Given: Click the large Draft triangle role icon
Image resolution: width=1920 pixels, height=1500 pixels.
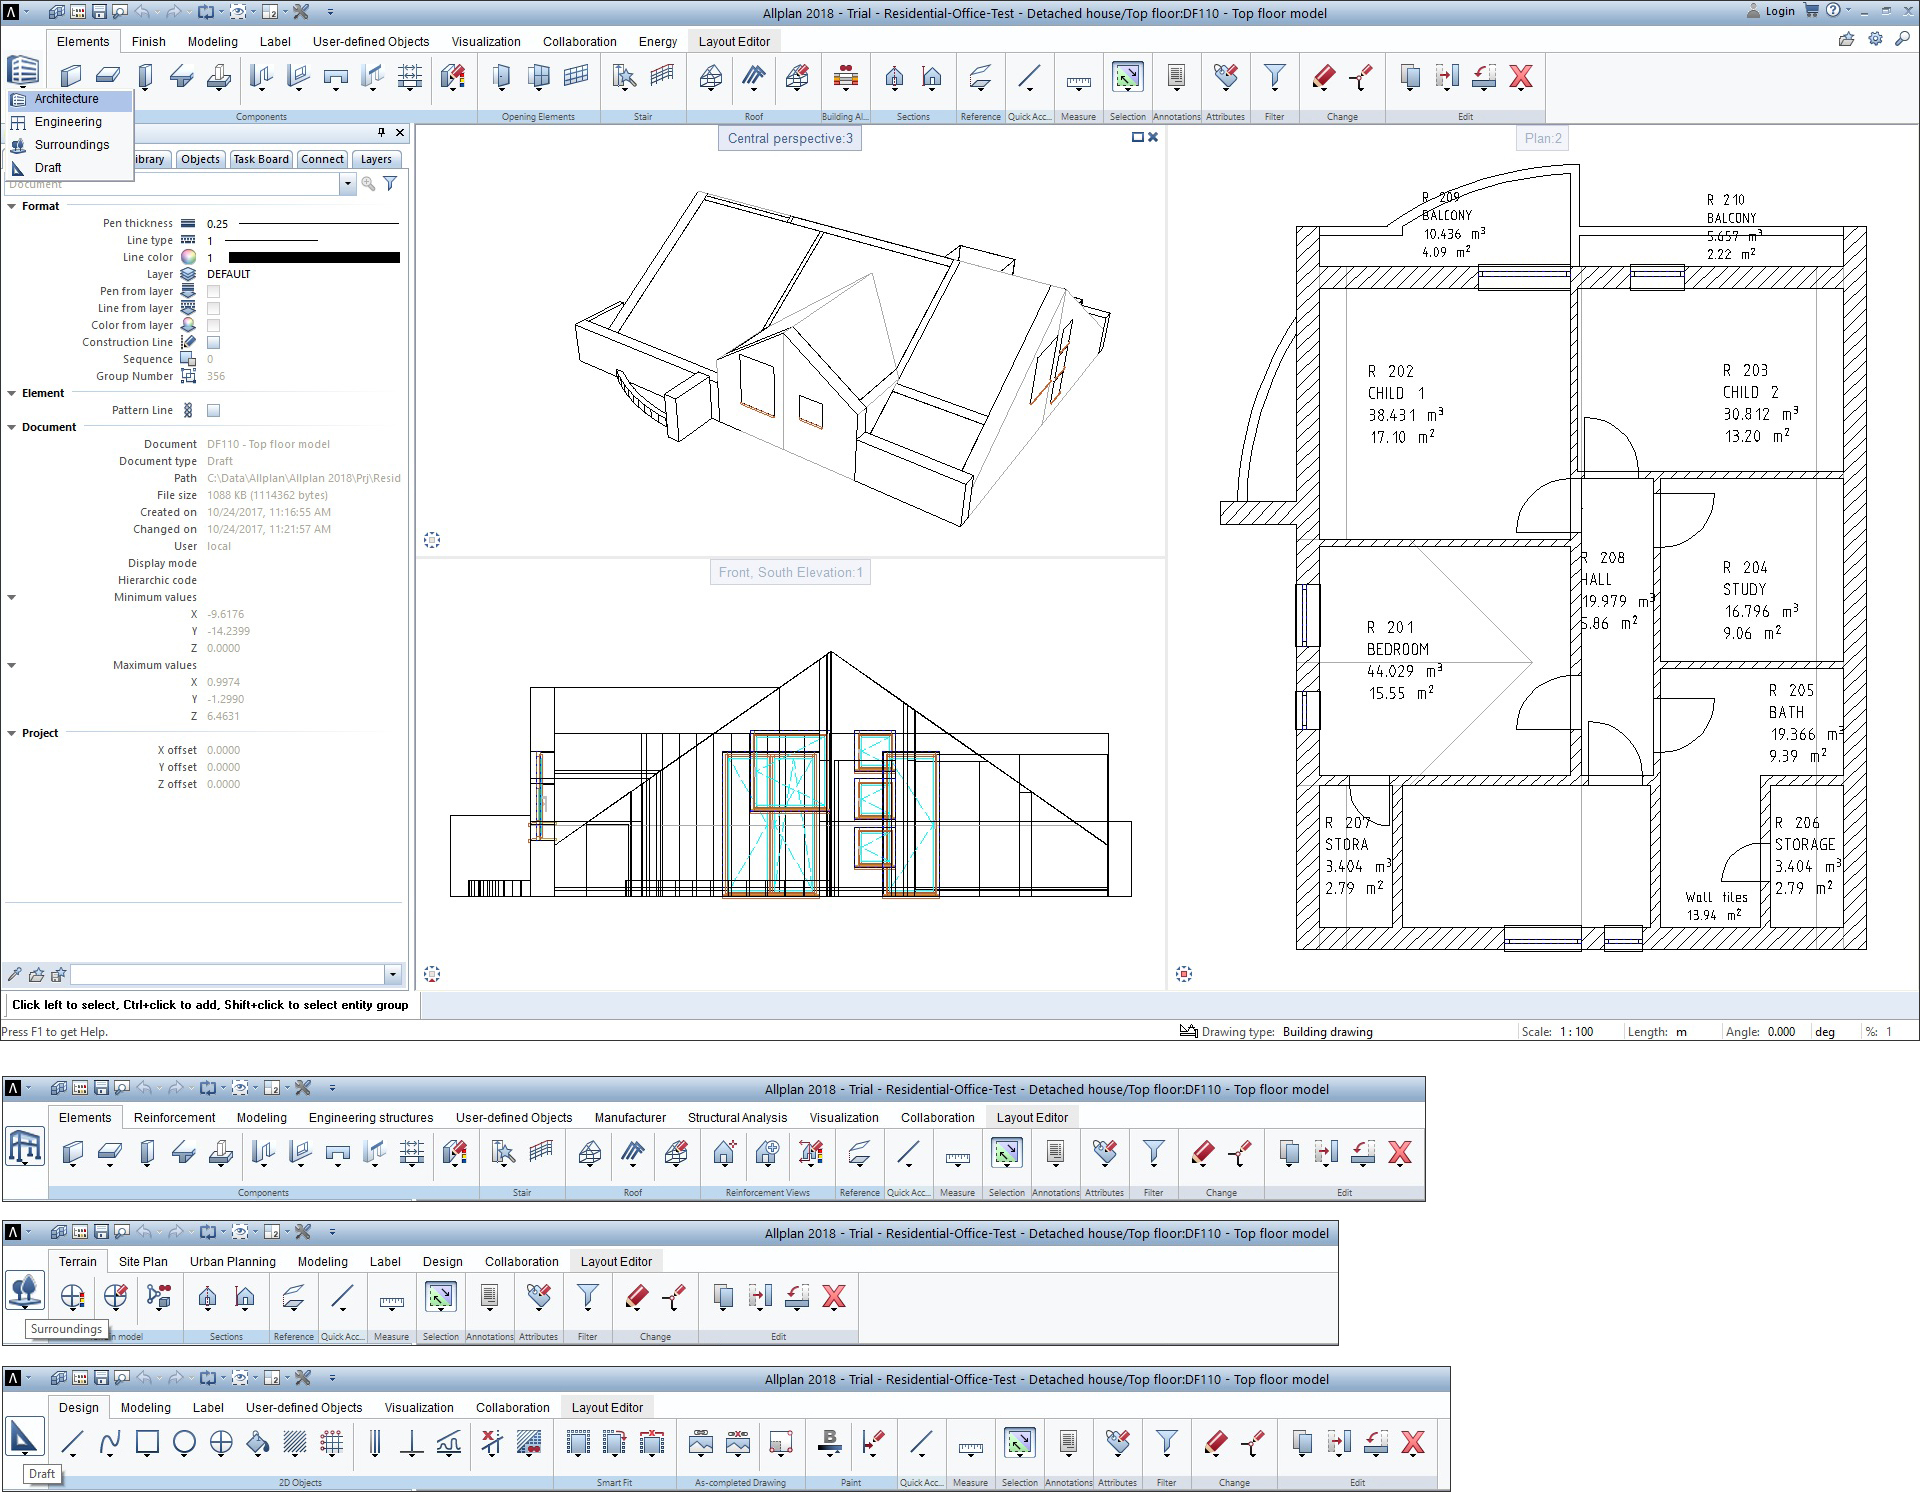Looking at the screenshot, I should [x=24, y=1437].
